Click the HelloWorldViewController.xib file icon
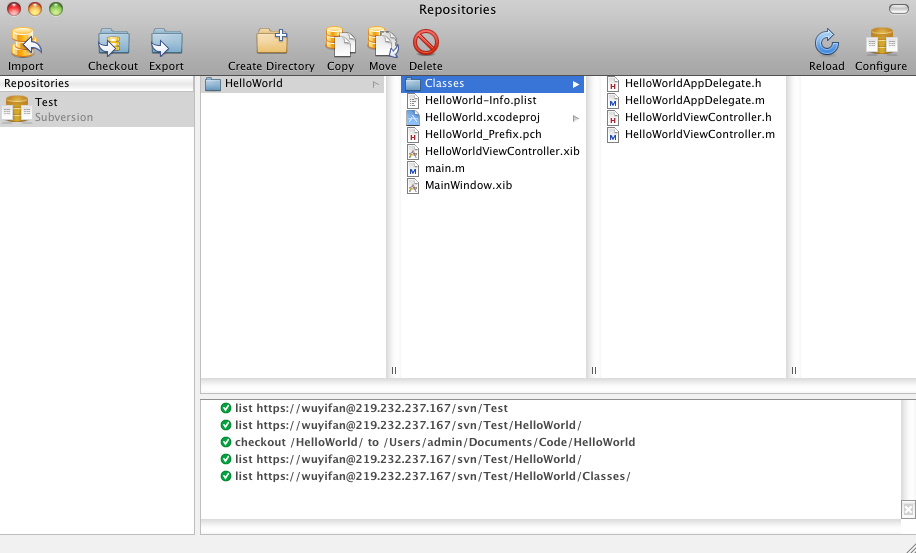 [x=413, y=152]
